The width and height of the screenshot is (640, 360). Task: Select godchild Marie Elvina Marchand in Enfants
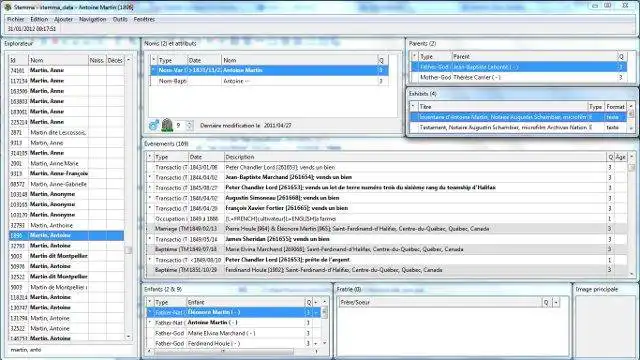[x=234, y=333]
